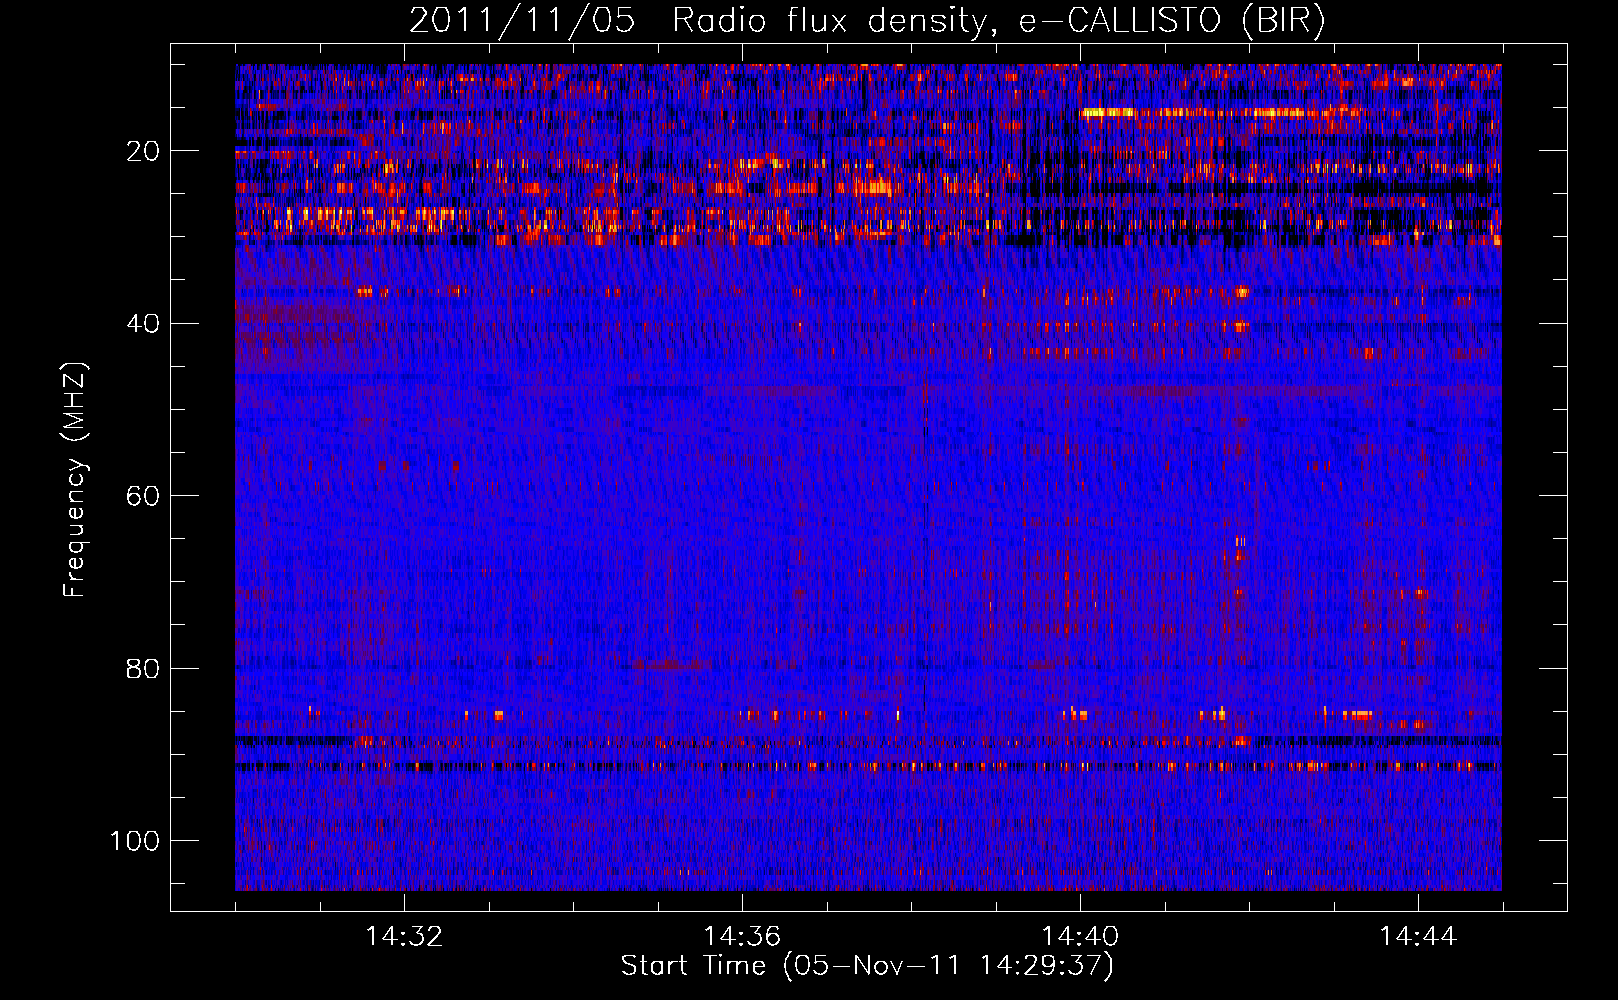The height and width of the screenshot is (1000, 1618).
Task: Click the 60 MHz frequency tick label
Action: pos(144,496)
